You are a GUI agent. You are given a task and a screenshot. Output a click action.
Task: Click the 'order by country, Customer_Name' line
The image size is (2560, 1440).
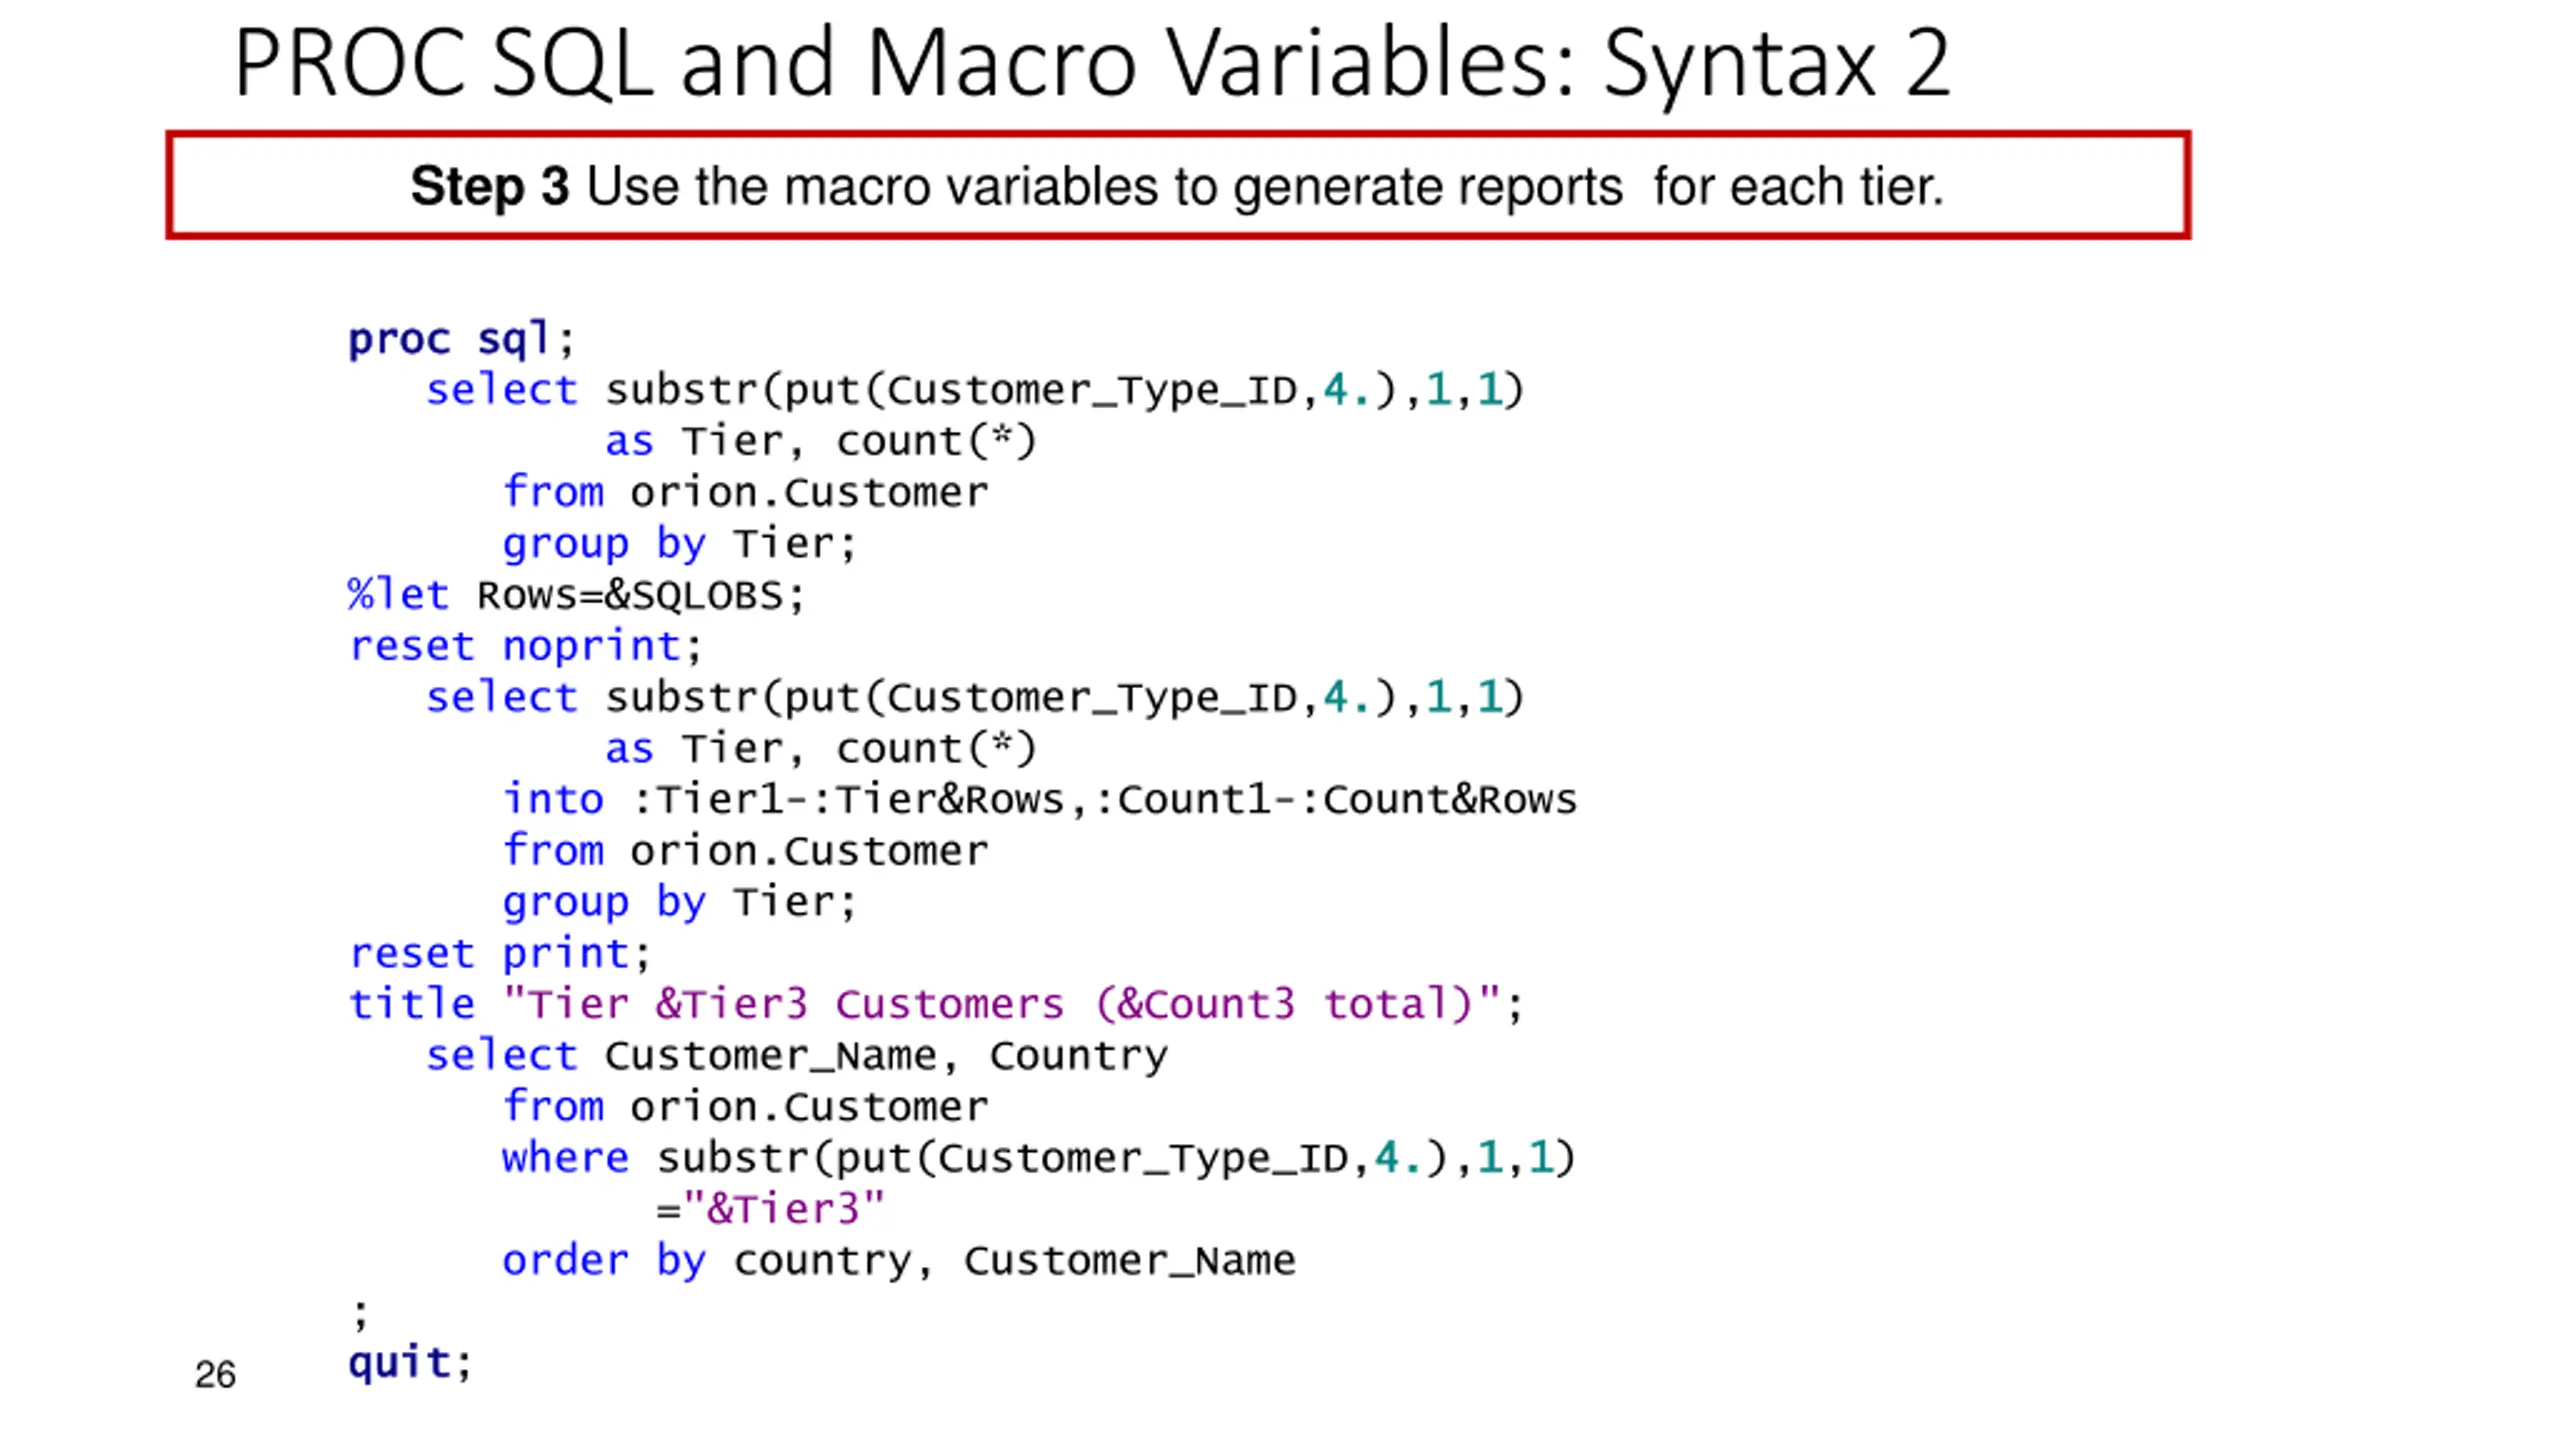[898, 1261]
